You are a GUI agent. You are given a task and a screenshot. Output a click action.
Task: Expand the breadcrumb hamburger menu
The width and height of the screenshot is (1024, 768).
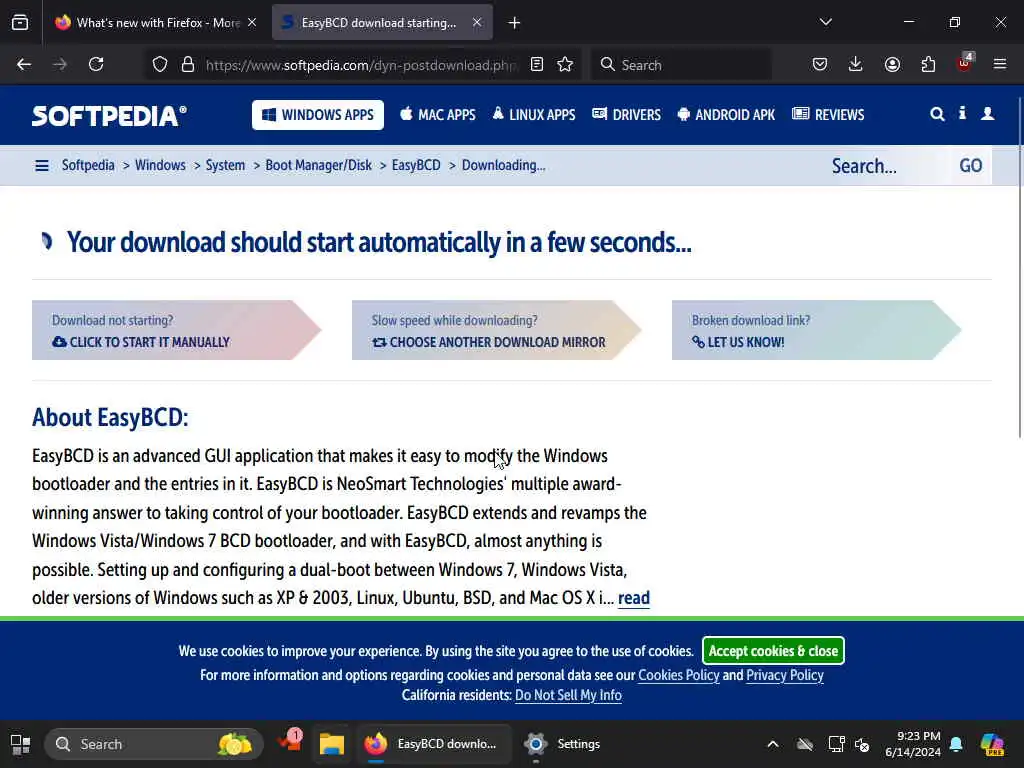click(x=42, y=166)
